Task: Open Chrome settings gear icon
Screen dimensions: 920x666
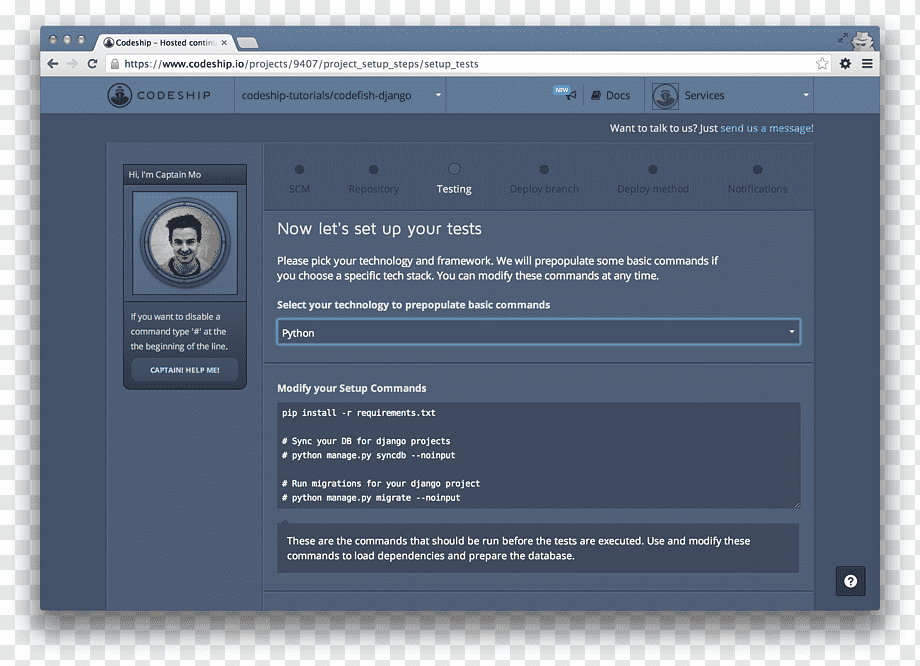Action: [x=845, y=63]
